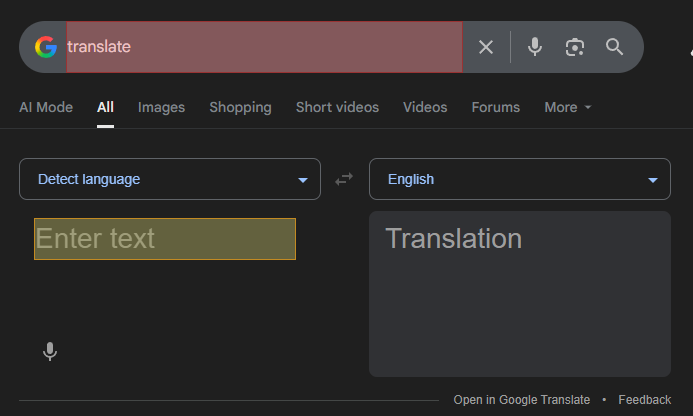Clear the search query with X

486,47
